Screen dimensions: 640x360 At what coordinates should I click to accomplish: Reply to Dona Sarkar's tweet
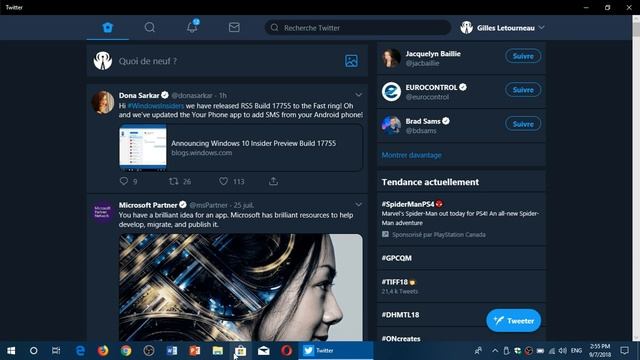pos(124,181)
